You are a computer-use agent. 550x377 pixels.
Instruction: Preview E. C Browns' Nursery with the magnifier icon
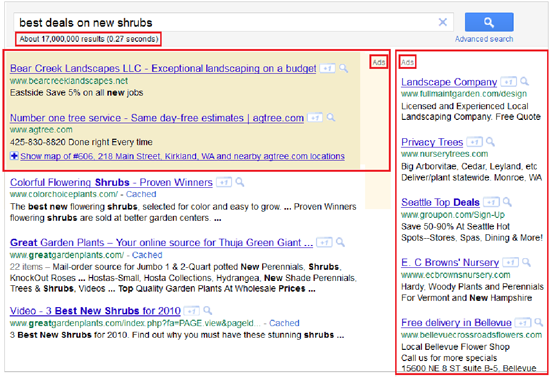coord(526,262)
